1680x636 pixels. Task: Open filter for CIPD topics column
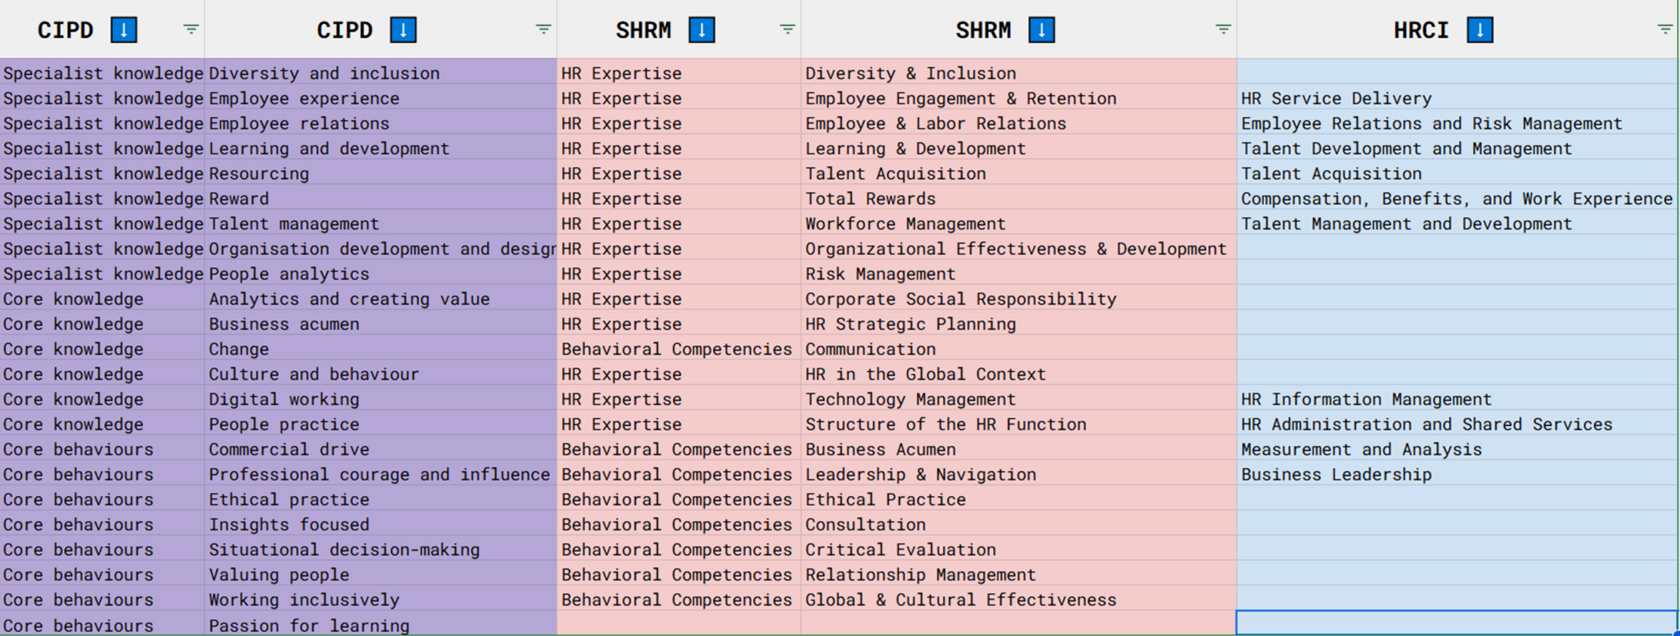pyautogui.click(x=543, y=29)
